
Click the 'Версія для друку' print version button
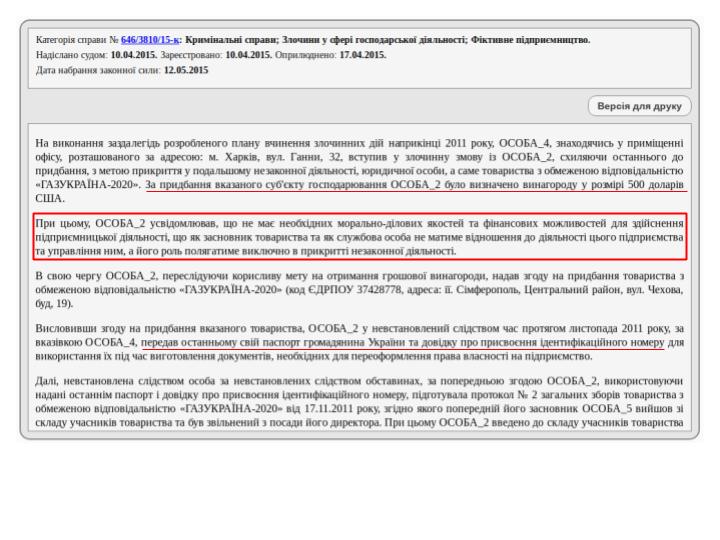pyautogui.click(x=639, y=105)
